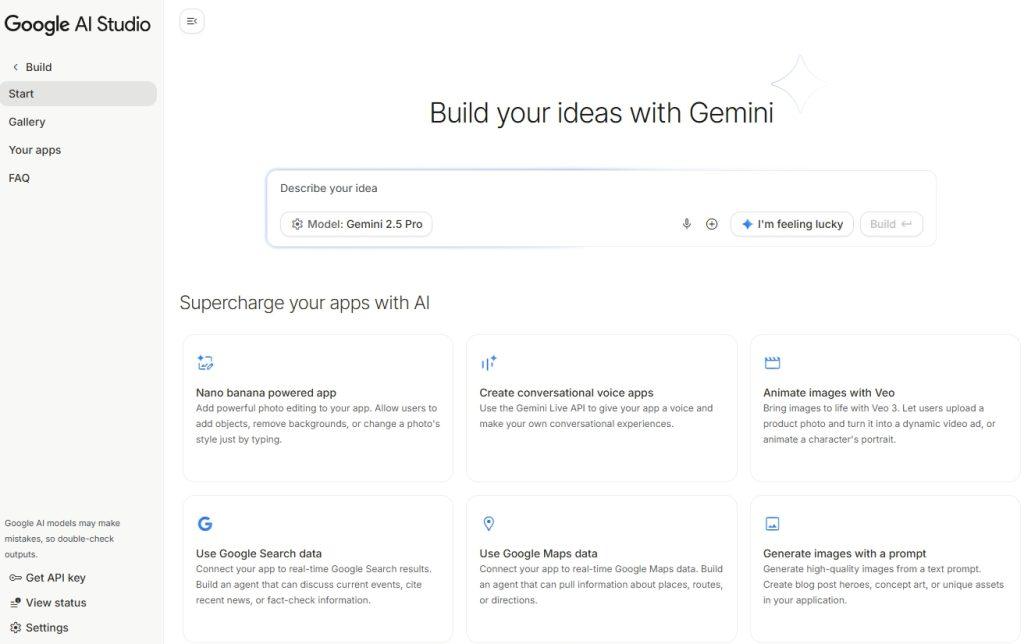Screen dimensions: 1024x644
Task: Click the Build submit button
Action: point(890,224)
